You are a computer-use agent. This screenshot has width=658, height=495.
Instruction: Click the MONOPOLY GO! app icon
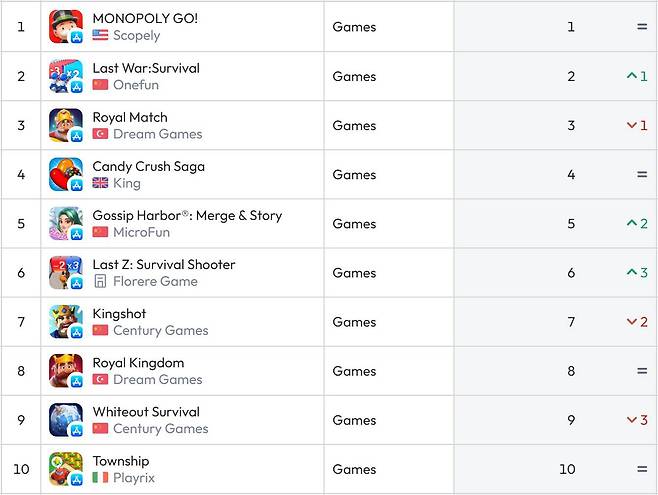[x=65, y=27]
